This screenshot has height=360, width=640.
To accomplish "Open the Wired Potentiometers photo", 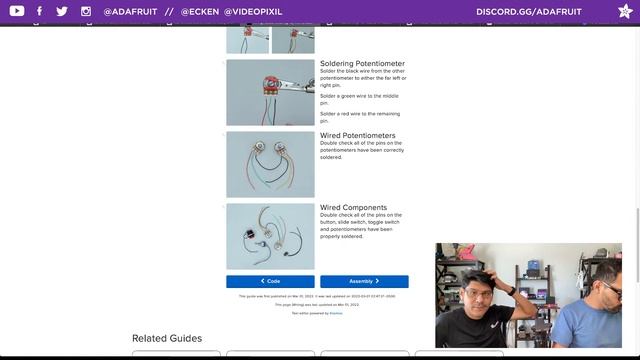I will coord(270,164).
